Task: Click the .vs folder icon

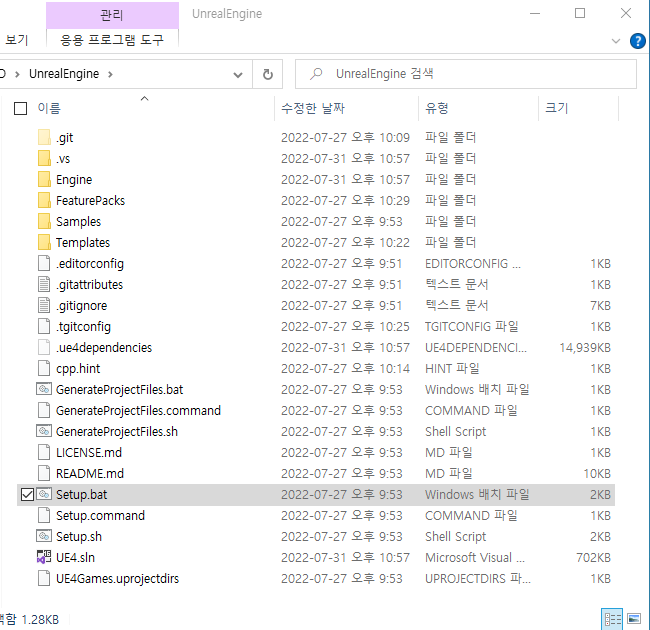Action: pyautogui.click(x=44, y=158)
